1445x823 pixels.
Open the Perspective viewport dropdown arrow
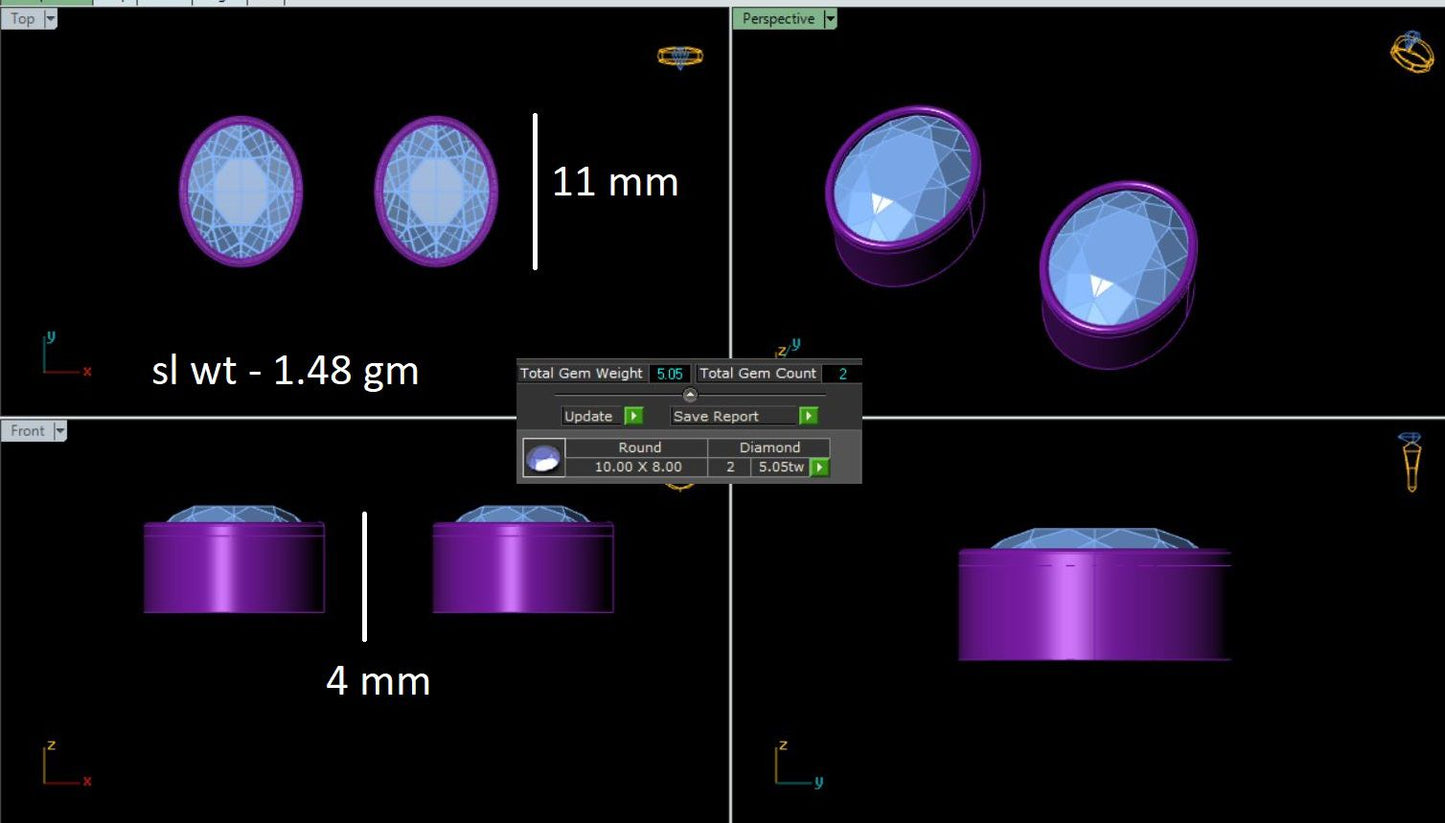tap(828, 19)
